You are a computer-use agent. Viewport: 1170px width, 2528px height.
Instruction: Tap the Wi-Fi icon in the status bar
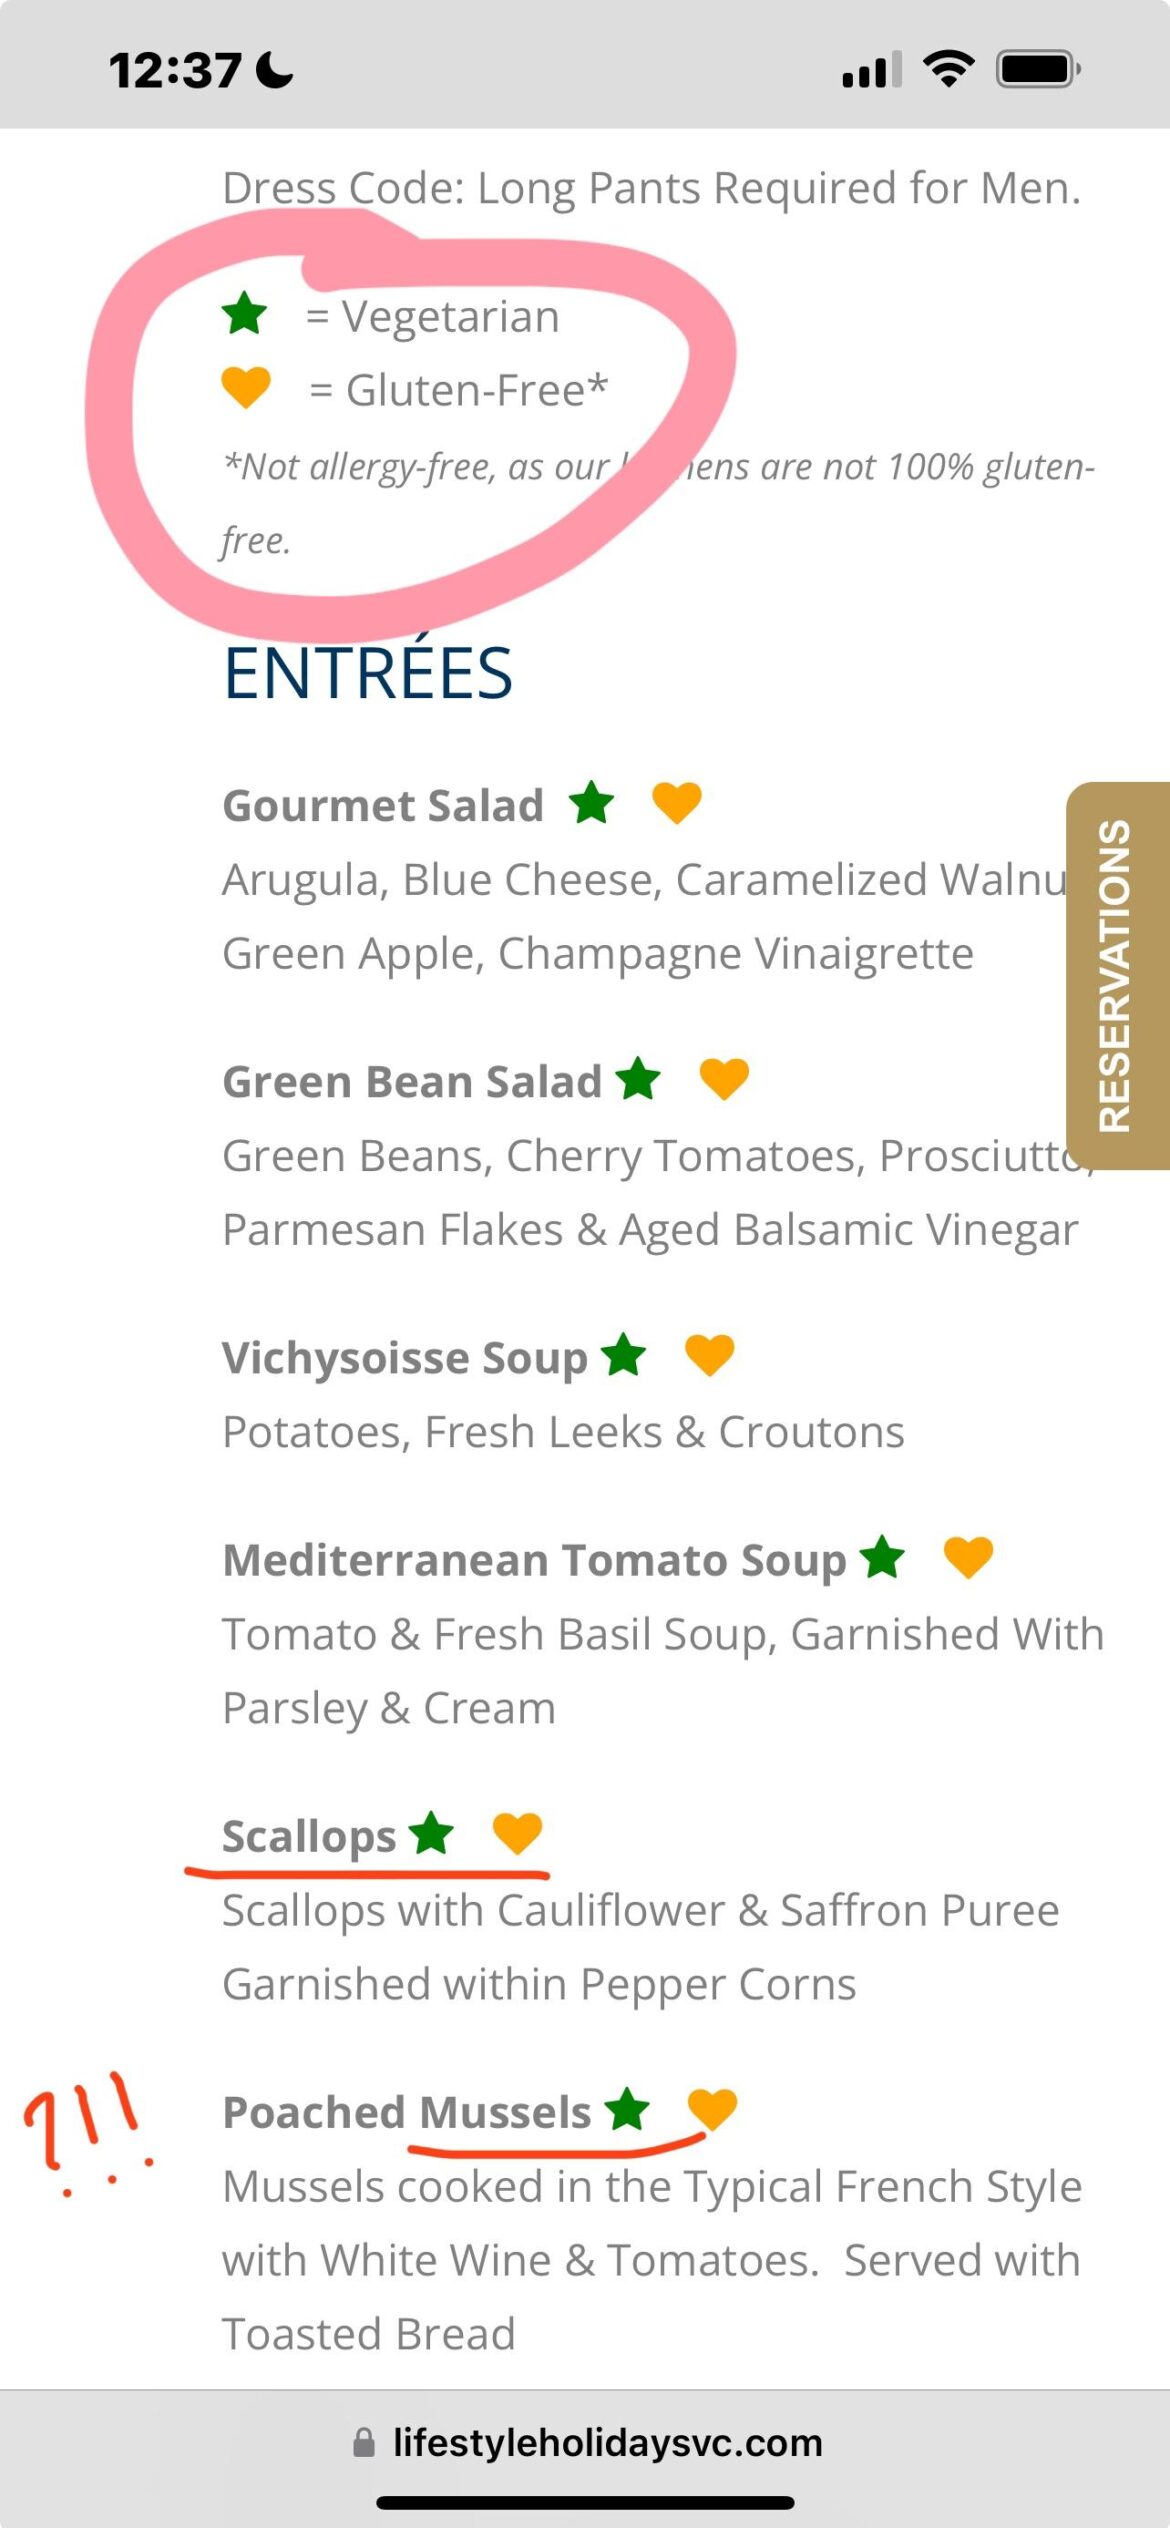coord(948,69)
